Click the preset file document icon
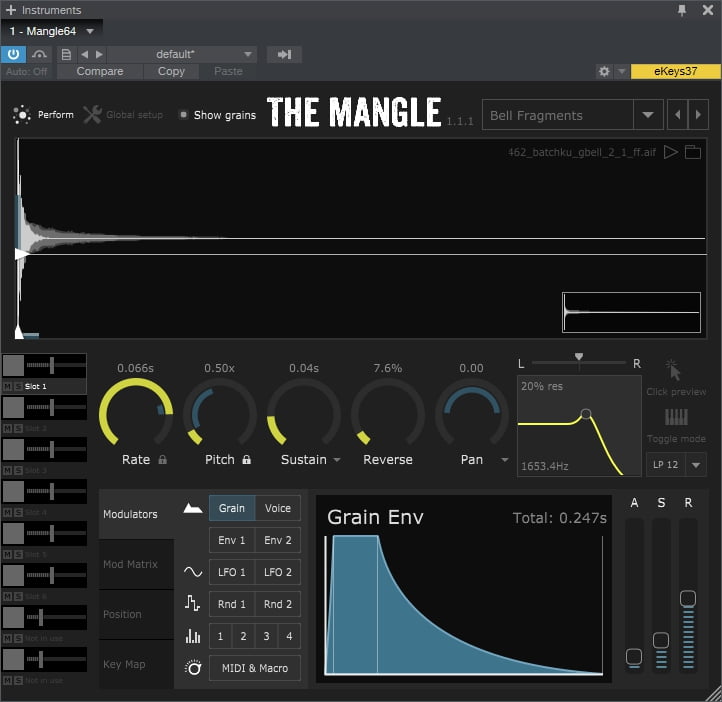Viewport: 722px width, 702px height. (x=66, y=54)
